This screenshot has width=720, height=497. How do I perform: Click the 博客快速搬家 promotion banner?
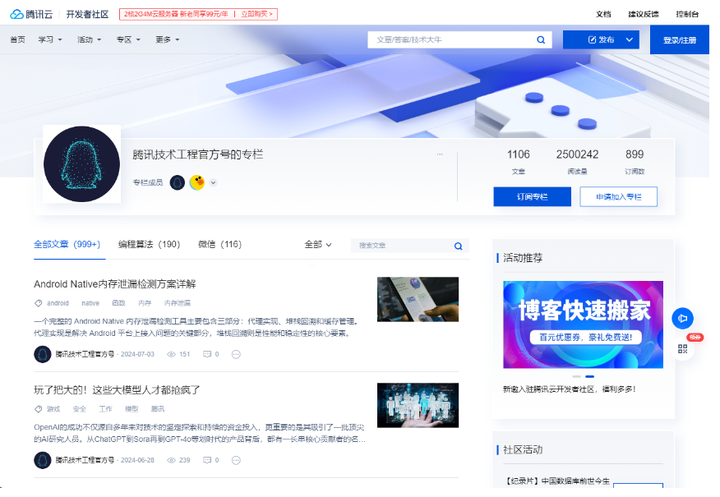(x=583, y=325)
